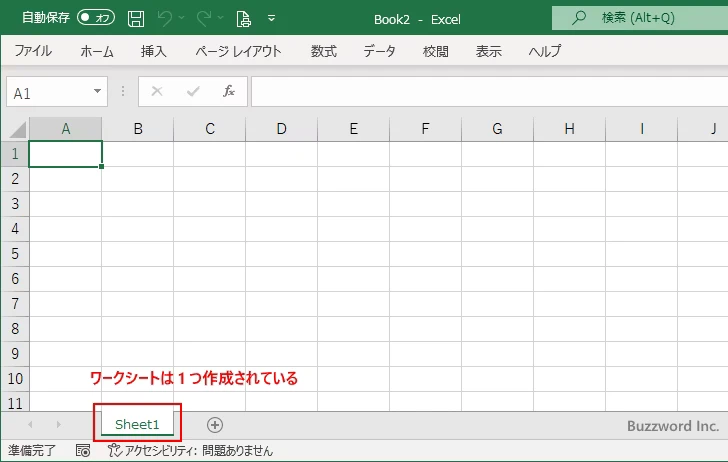This screenshot has height=462, width=728.
Task: Click the Redo arrow icon
Action: coord(204,18)
